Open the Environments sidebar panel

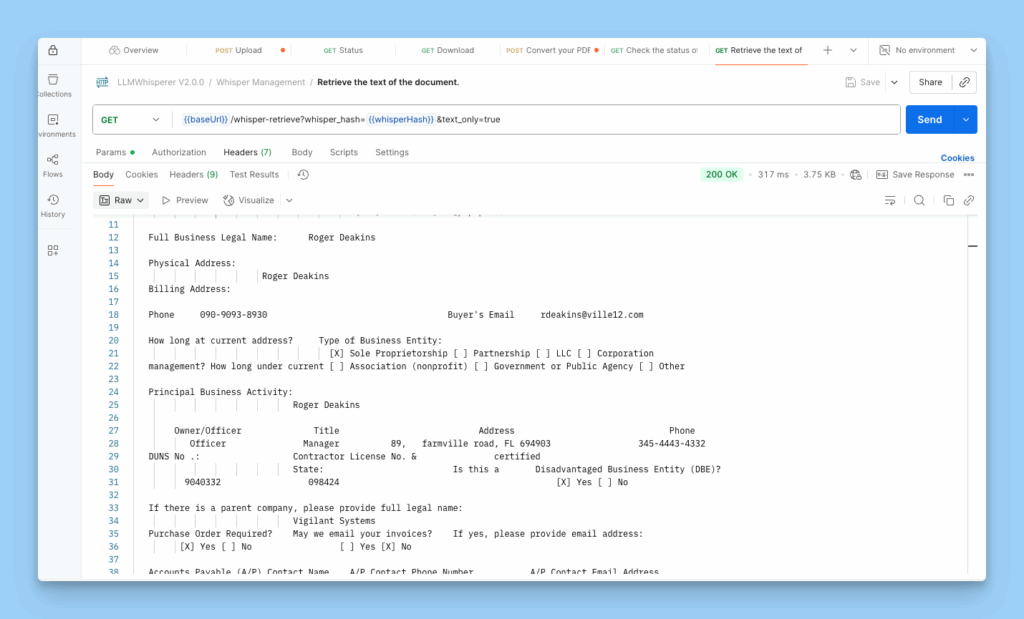(53, 124)
